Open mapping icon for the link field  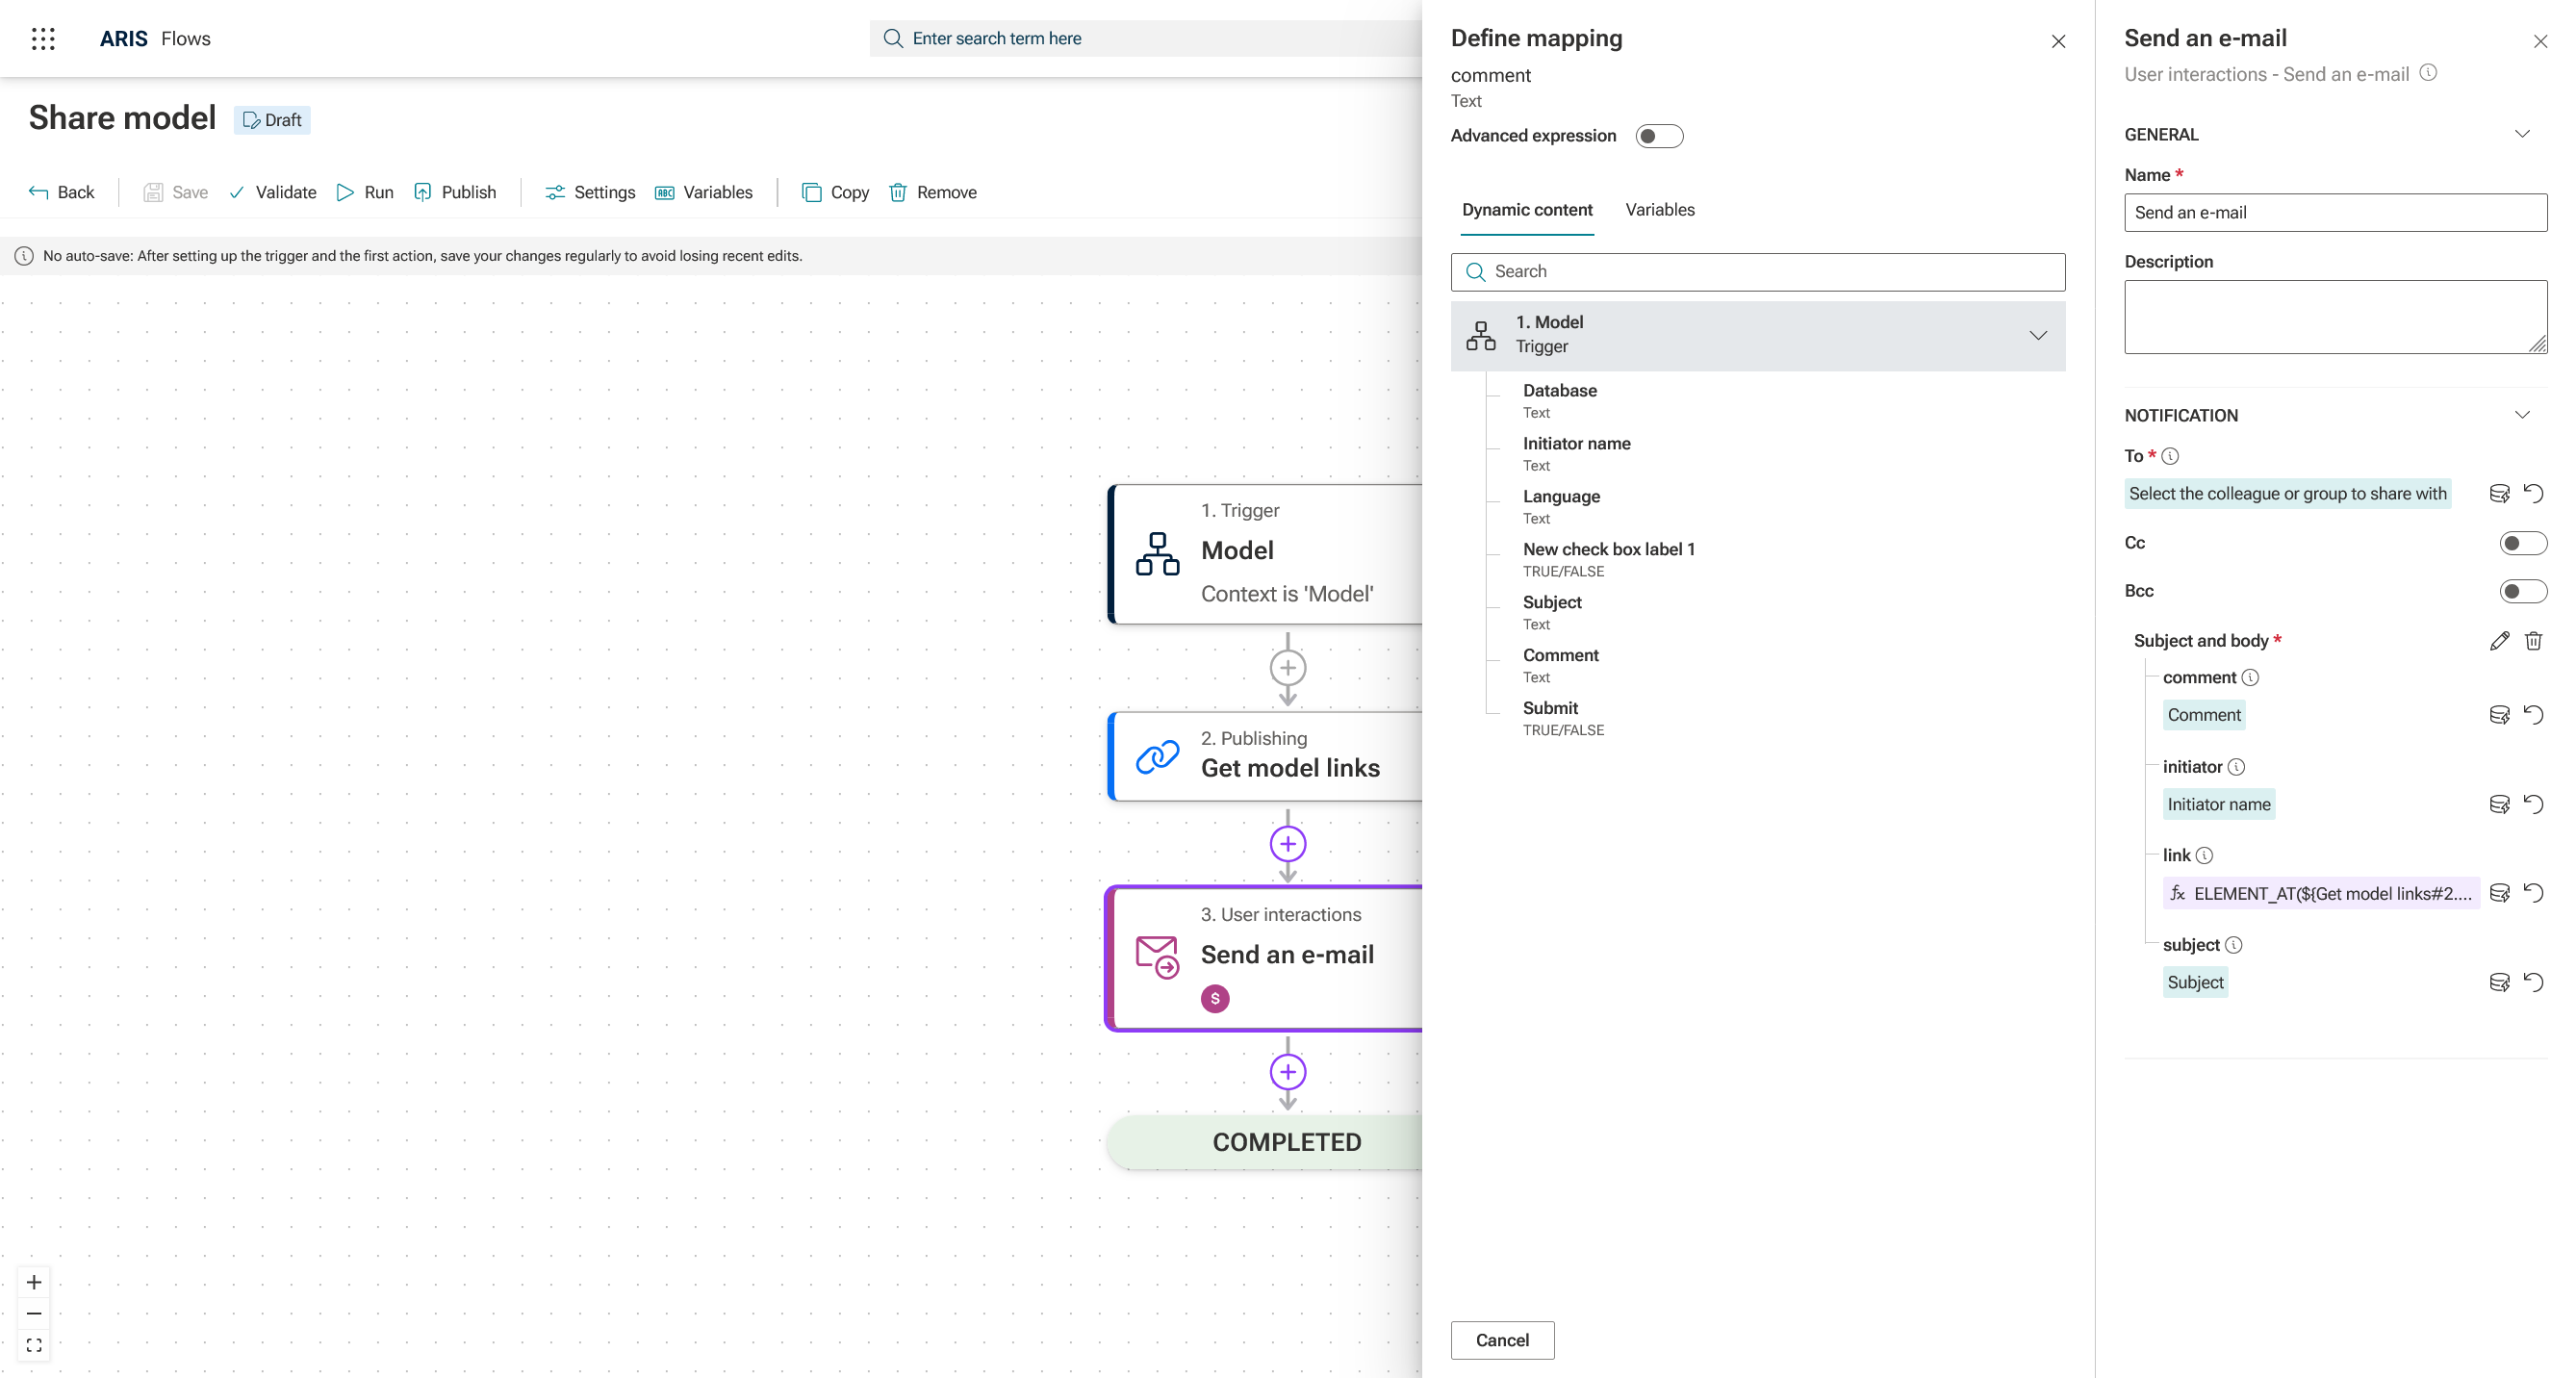2498,893
